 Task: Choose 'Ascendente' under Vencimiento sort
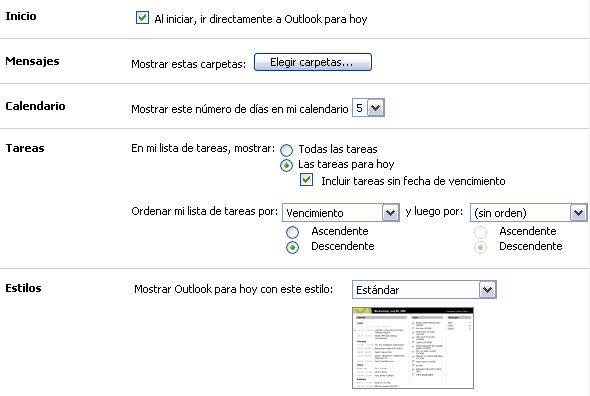click(292, 232)
